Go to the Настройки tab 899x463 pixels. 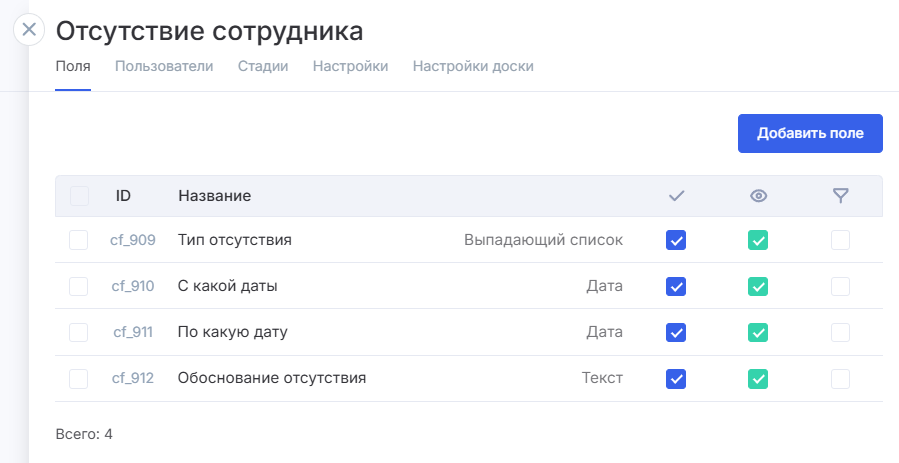(350, 67)
